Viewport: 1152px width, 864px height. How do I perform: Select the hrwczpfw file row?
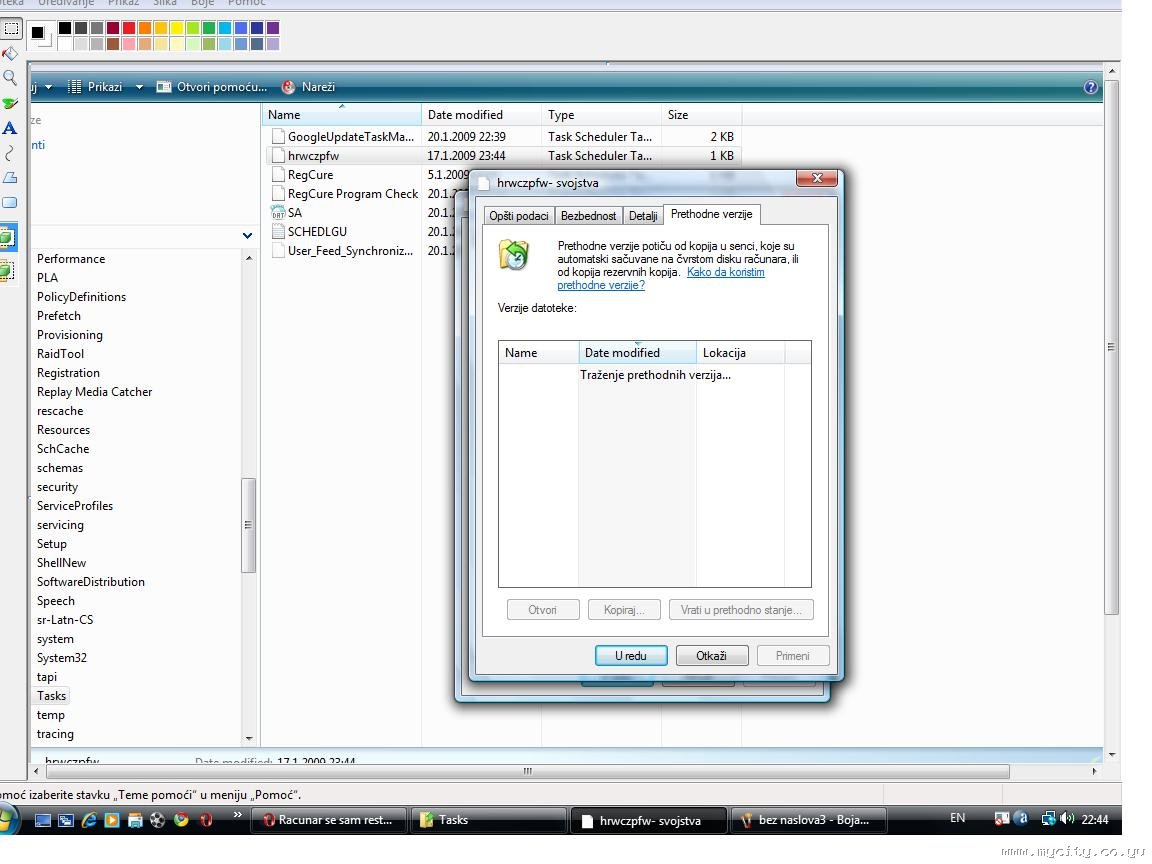[503, 156]
